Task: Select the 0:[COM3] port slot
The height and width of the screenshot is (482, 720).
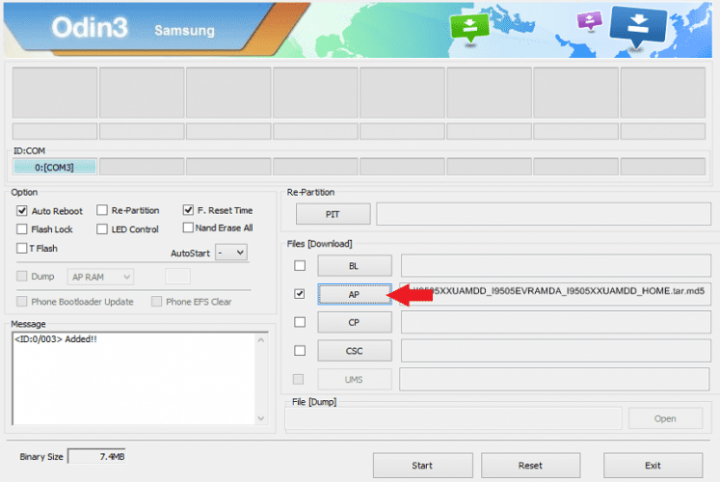Action: 55,167
